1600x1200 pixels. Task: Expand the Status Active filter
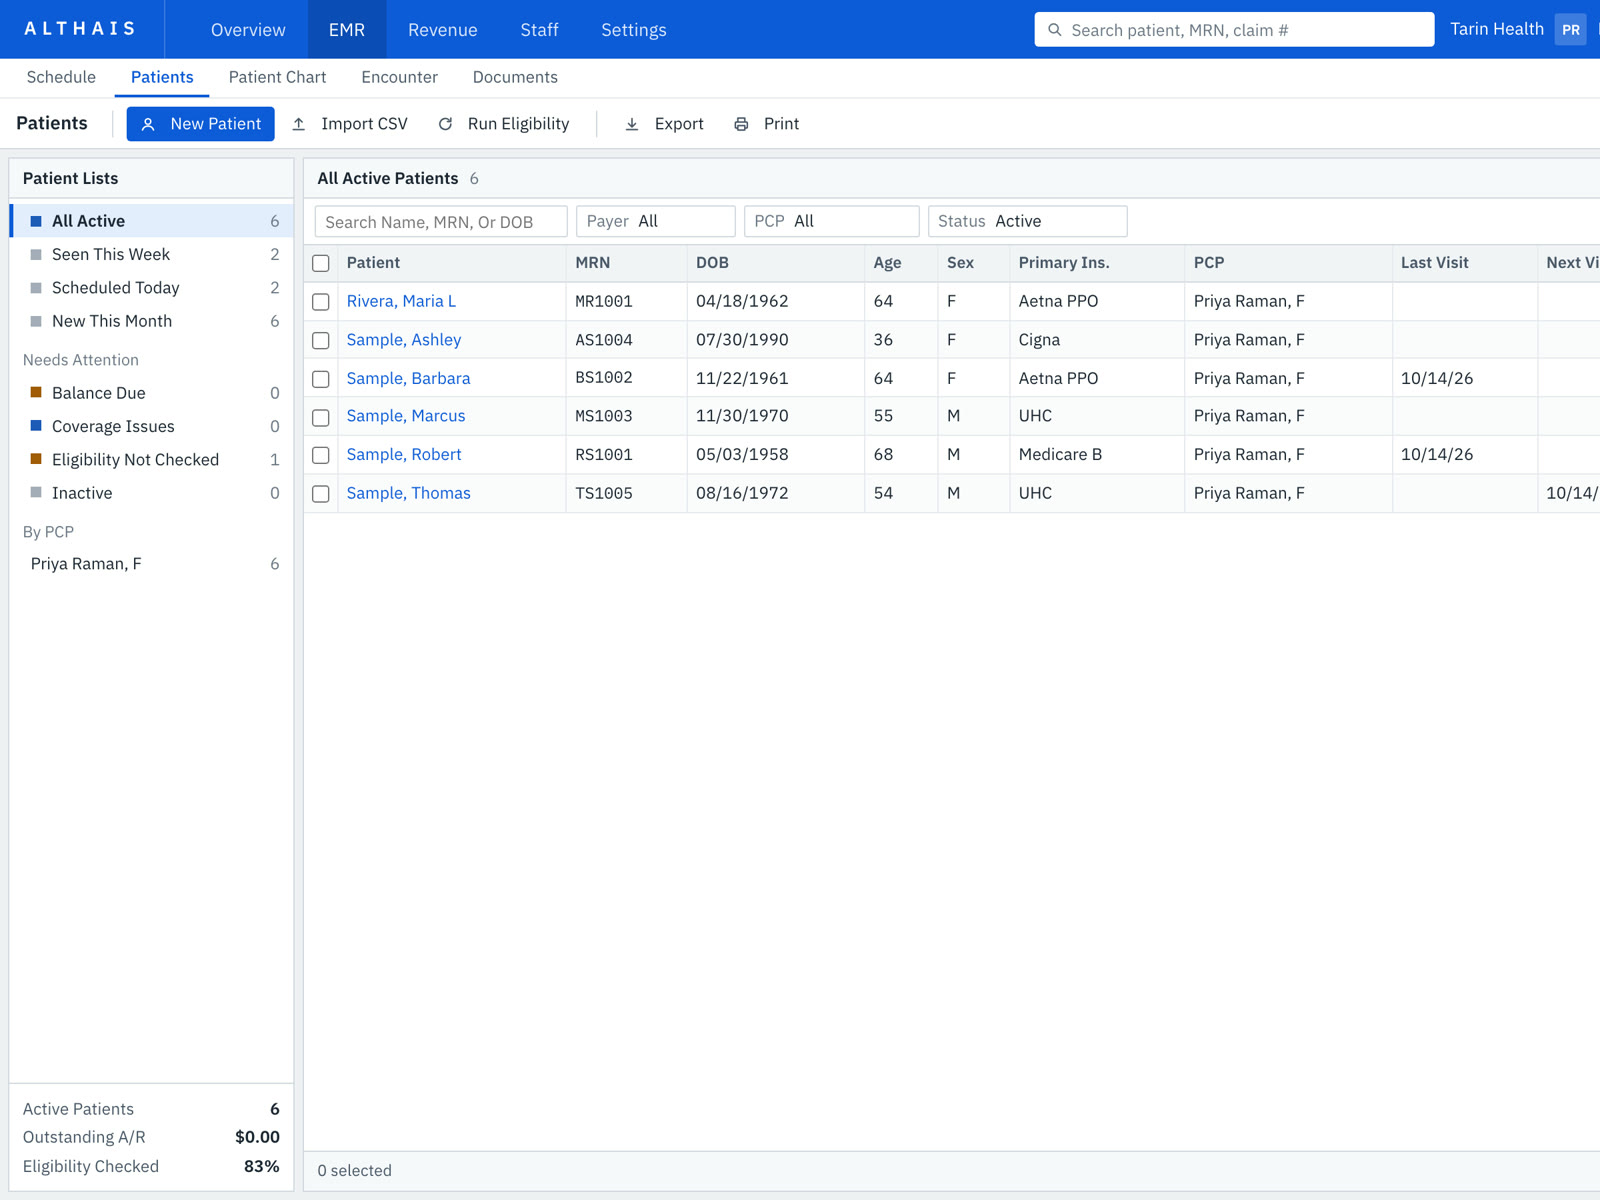click(x=1028, y=221)
